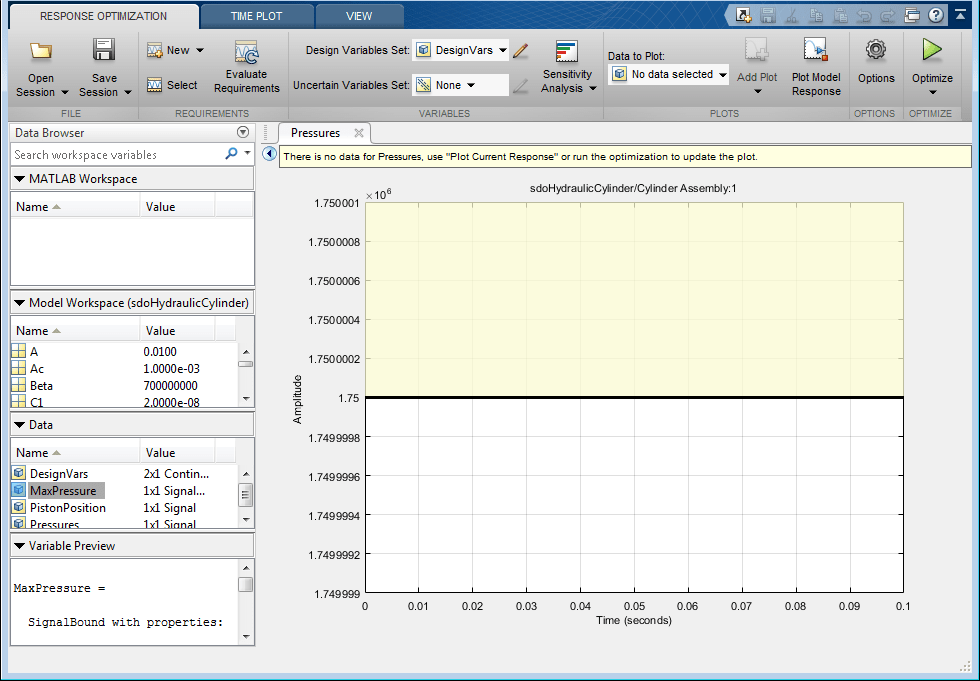
Task: Click Evaluate Requirements icon
Action: click(246, 54)
